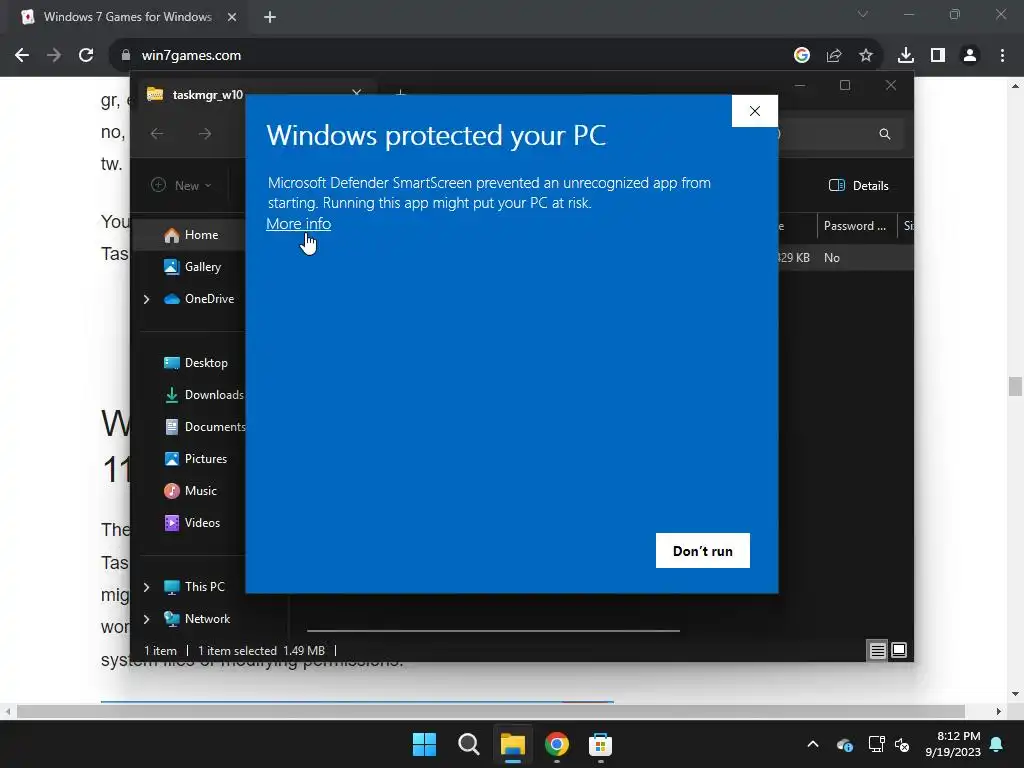Image resolution: width=1024 pixels, height=768 pixels.
Task: Click OneDrive cloud tray icon
Action: click(x=844, y=744)
